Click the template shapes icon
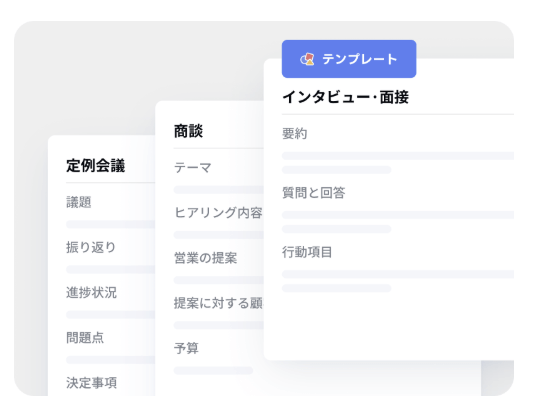Viewport: 538px width, 418px height. (307, 59)
